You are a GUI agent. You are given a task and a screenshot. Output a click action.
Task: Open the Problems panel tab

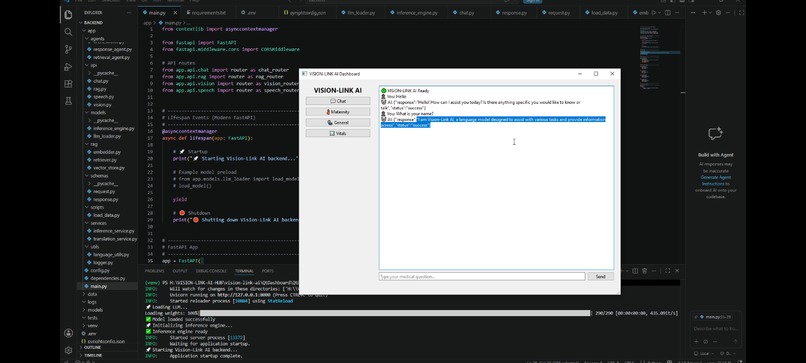click(x=154, y=271)
